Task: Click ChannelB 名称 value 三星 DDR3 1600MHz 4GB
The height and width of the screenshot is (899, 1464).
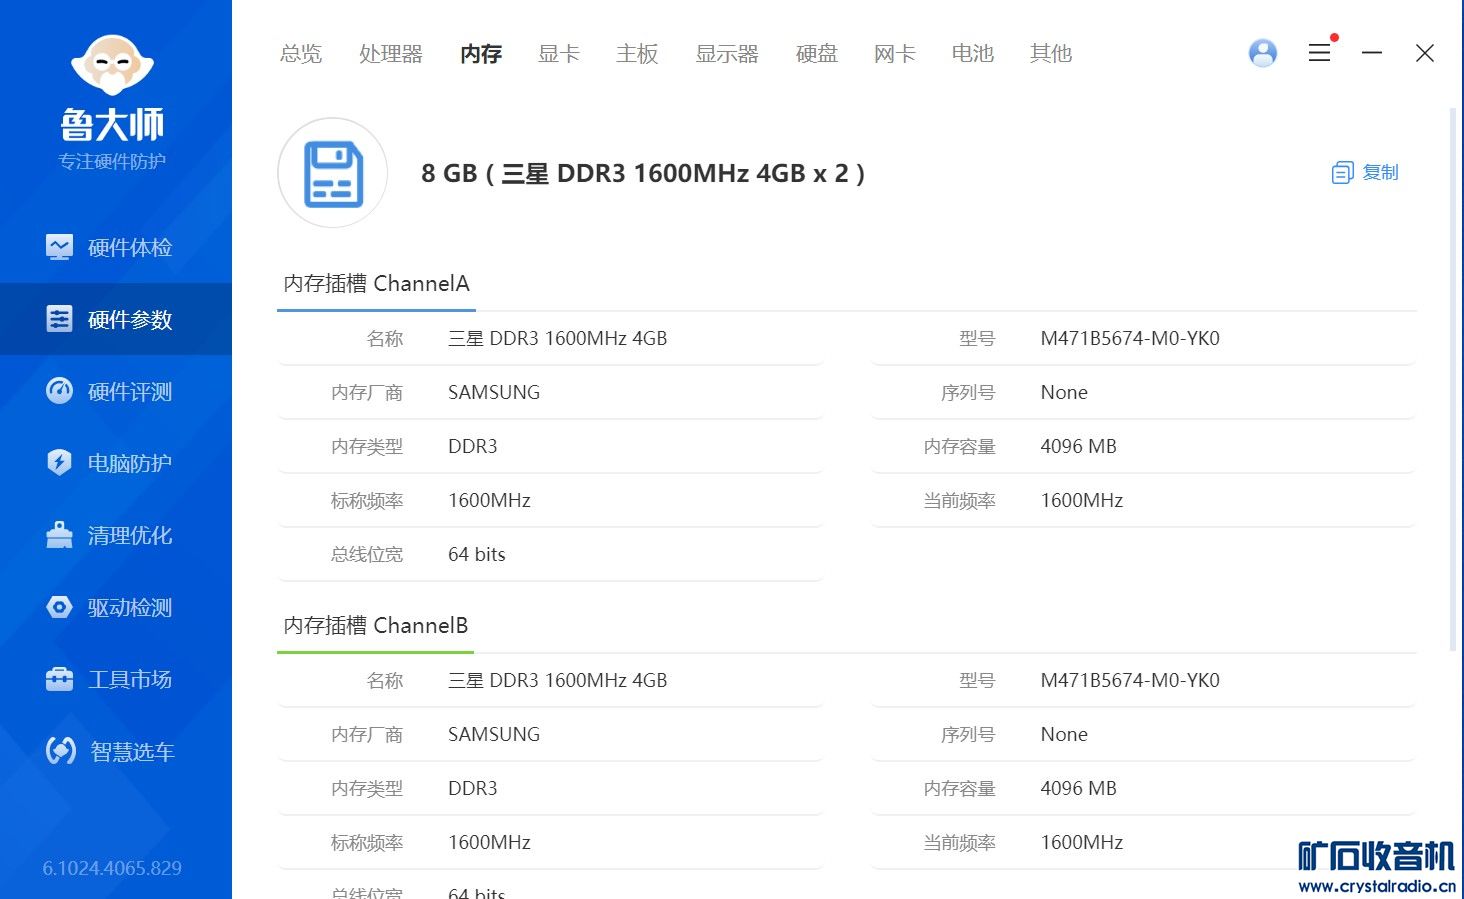Action: coord(557,680)
